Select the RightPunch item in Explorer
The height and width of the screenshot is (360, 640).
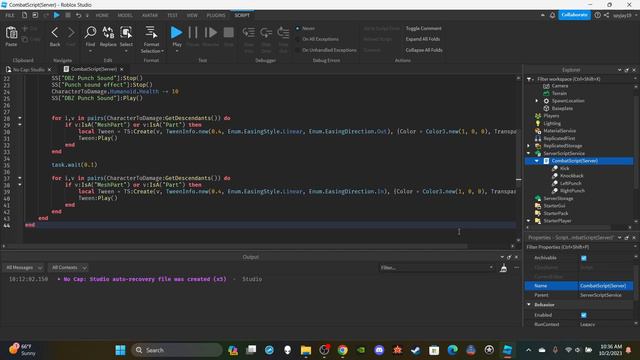tap(572, 191)
